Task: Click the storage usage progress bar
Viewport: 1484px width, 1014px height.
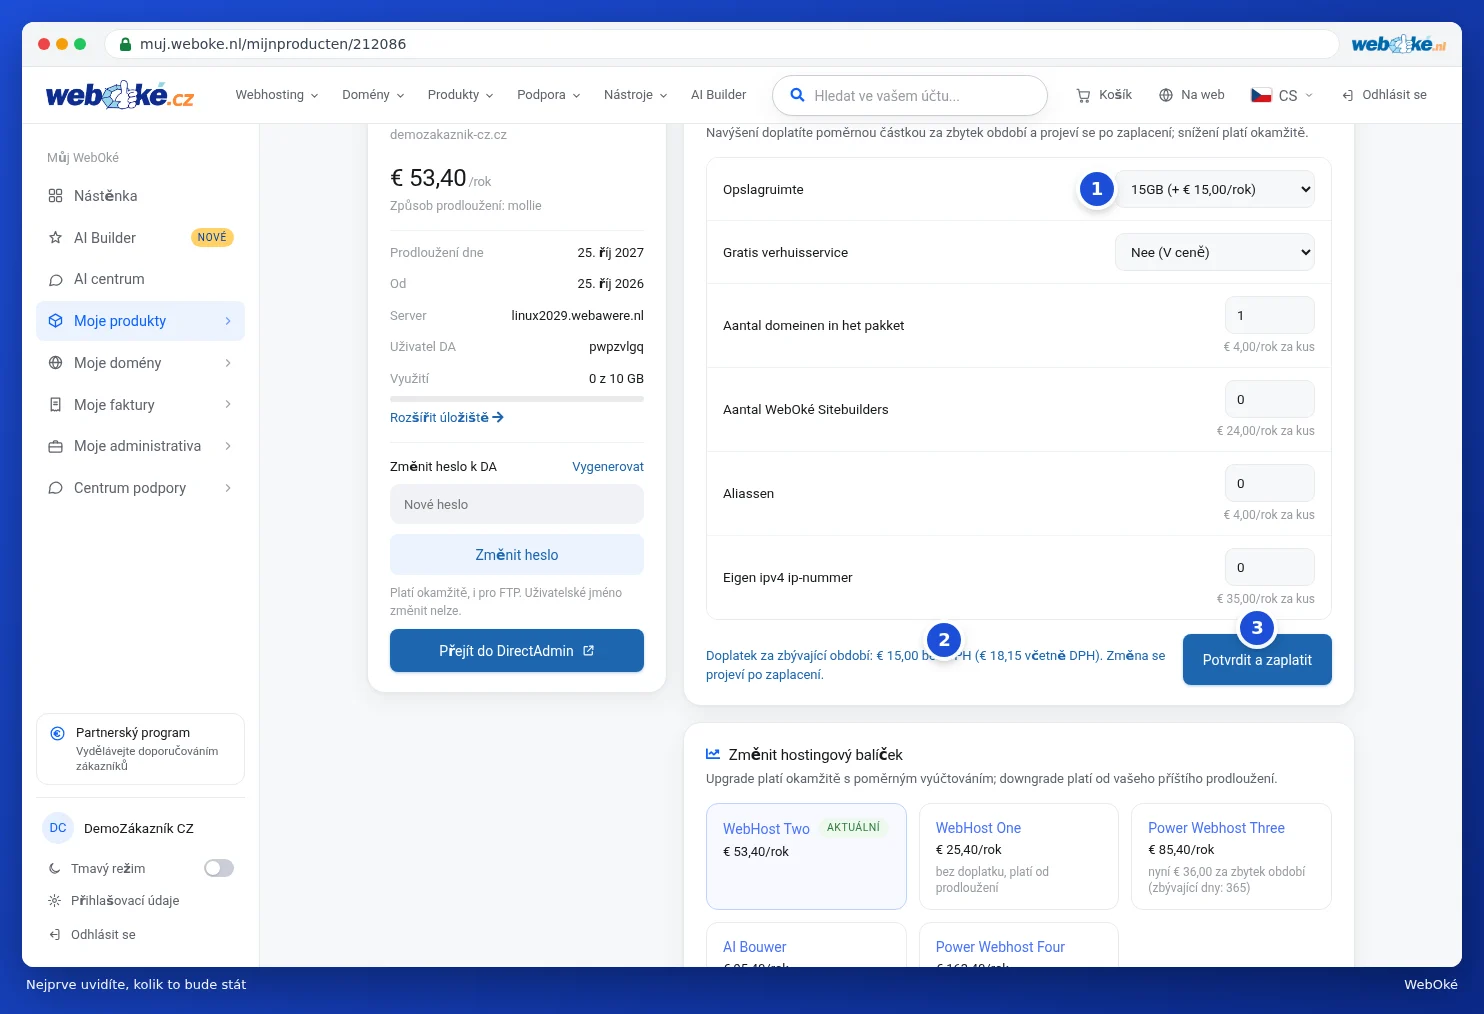Action: click(517, 399)
